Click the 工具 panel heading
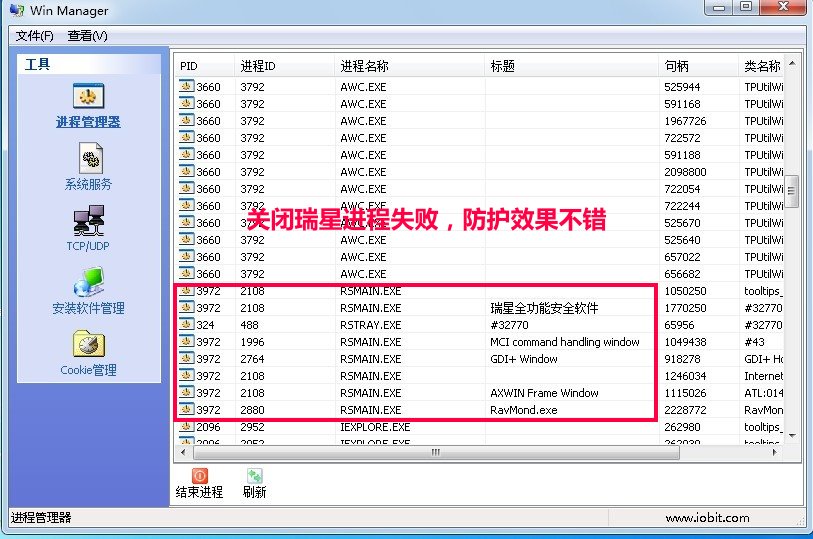 pos(37,64)
